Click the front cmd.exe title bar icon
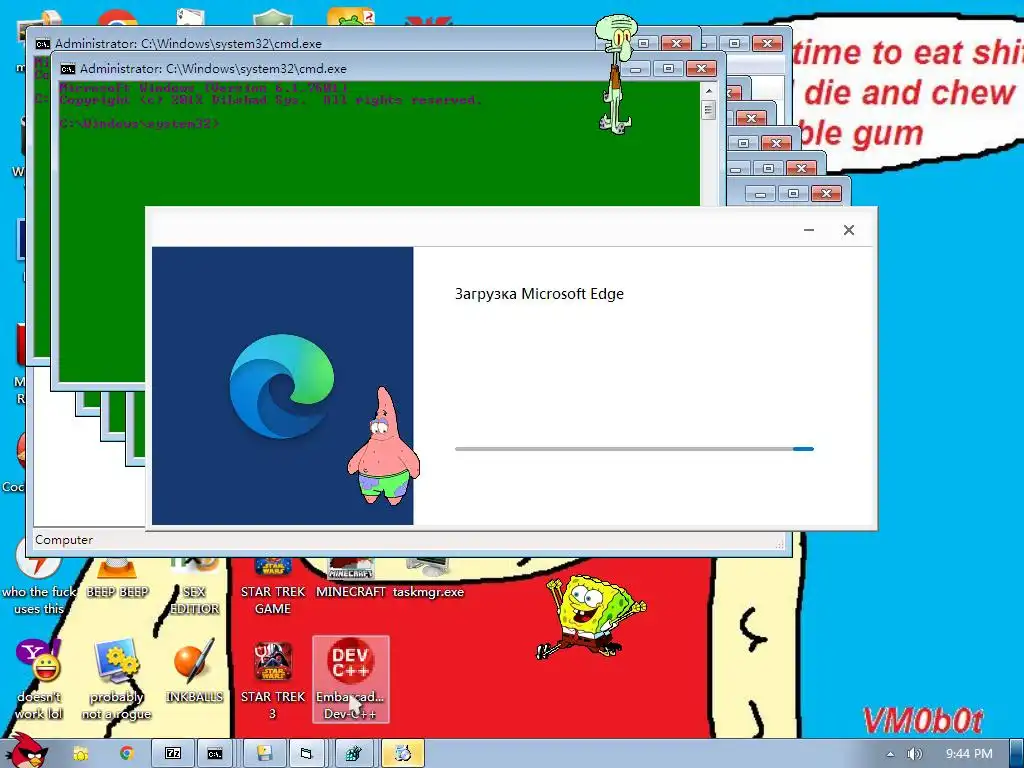This screenshot has height=768, width=1024. click(68, 69)
